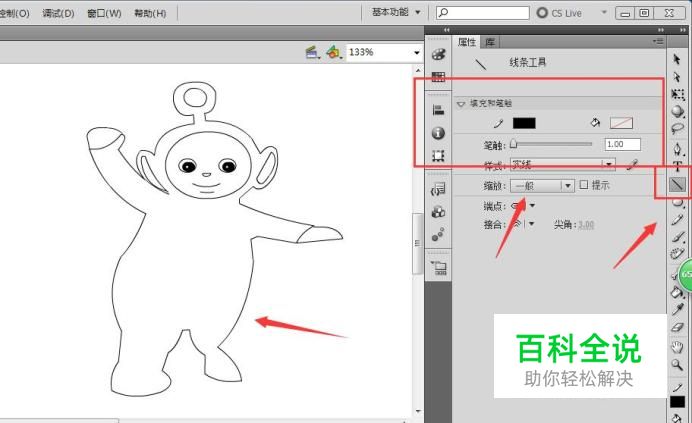Select the Pencil tool
This screenshot has width=692, height=423.
click(x=677, y=220)
